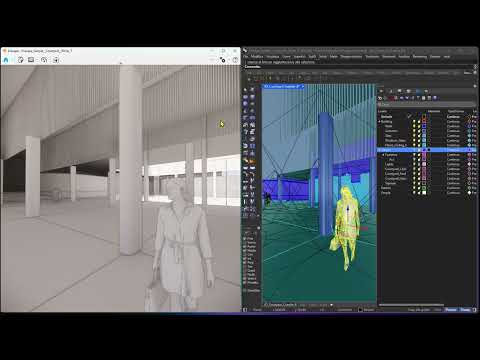Click the second icon in Enscape toolbar
This screenshot has height=360, width=480.
[x=20, y=60]
